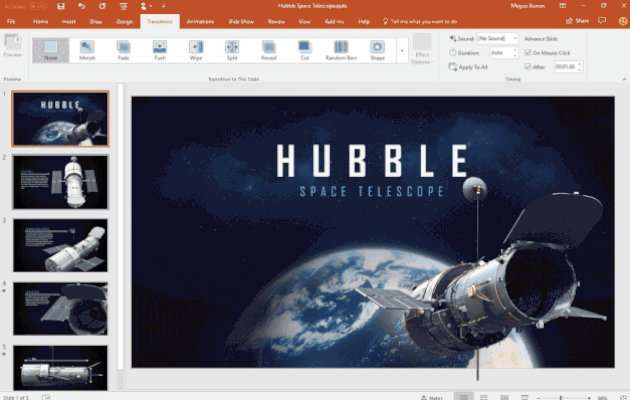The height and width of the screenshot is (400, 630).
Task: Switch to the Design tab
Action: (x=124, y=21)
